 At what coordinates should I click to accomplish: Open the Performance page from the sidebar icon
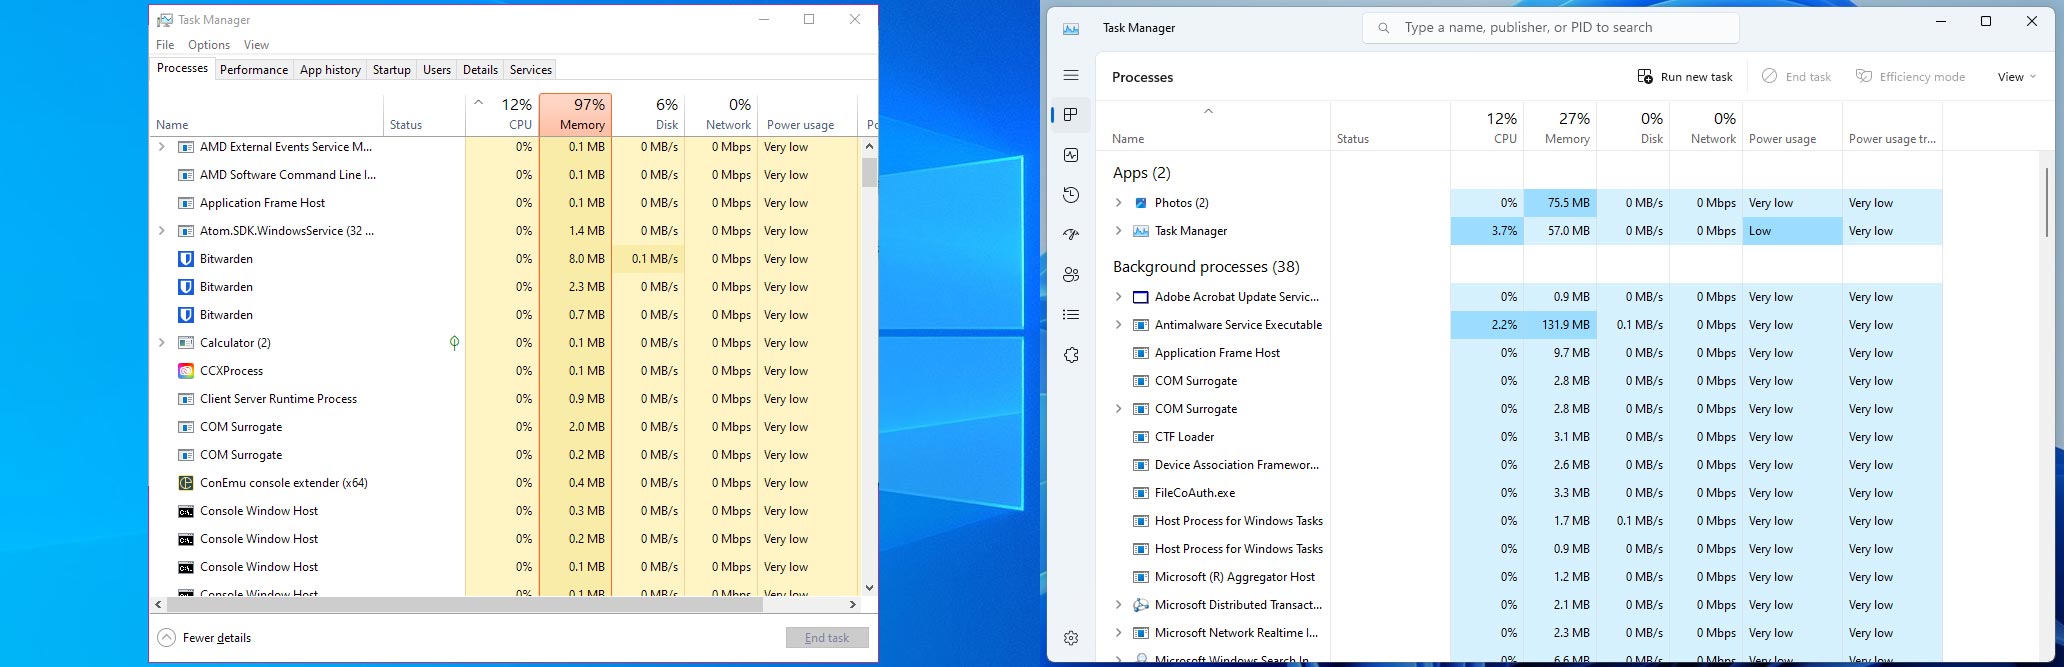click(x=1071, y=155)
